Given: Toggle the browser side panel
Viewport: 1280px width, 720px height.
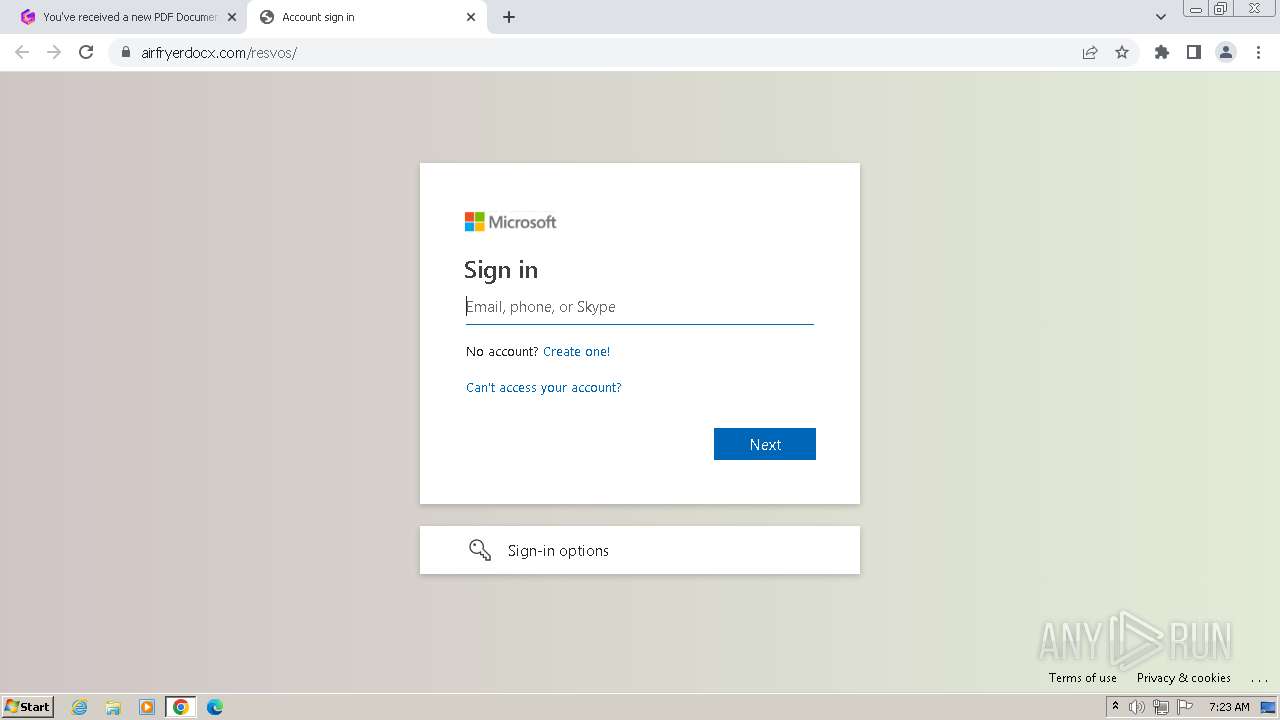Looking at the screenshot, I should (1194, 52).
